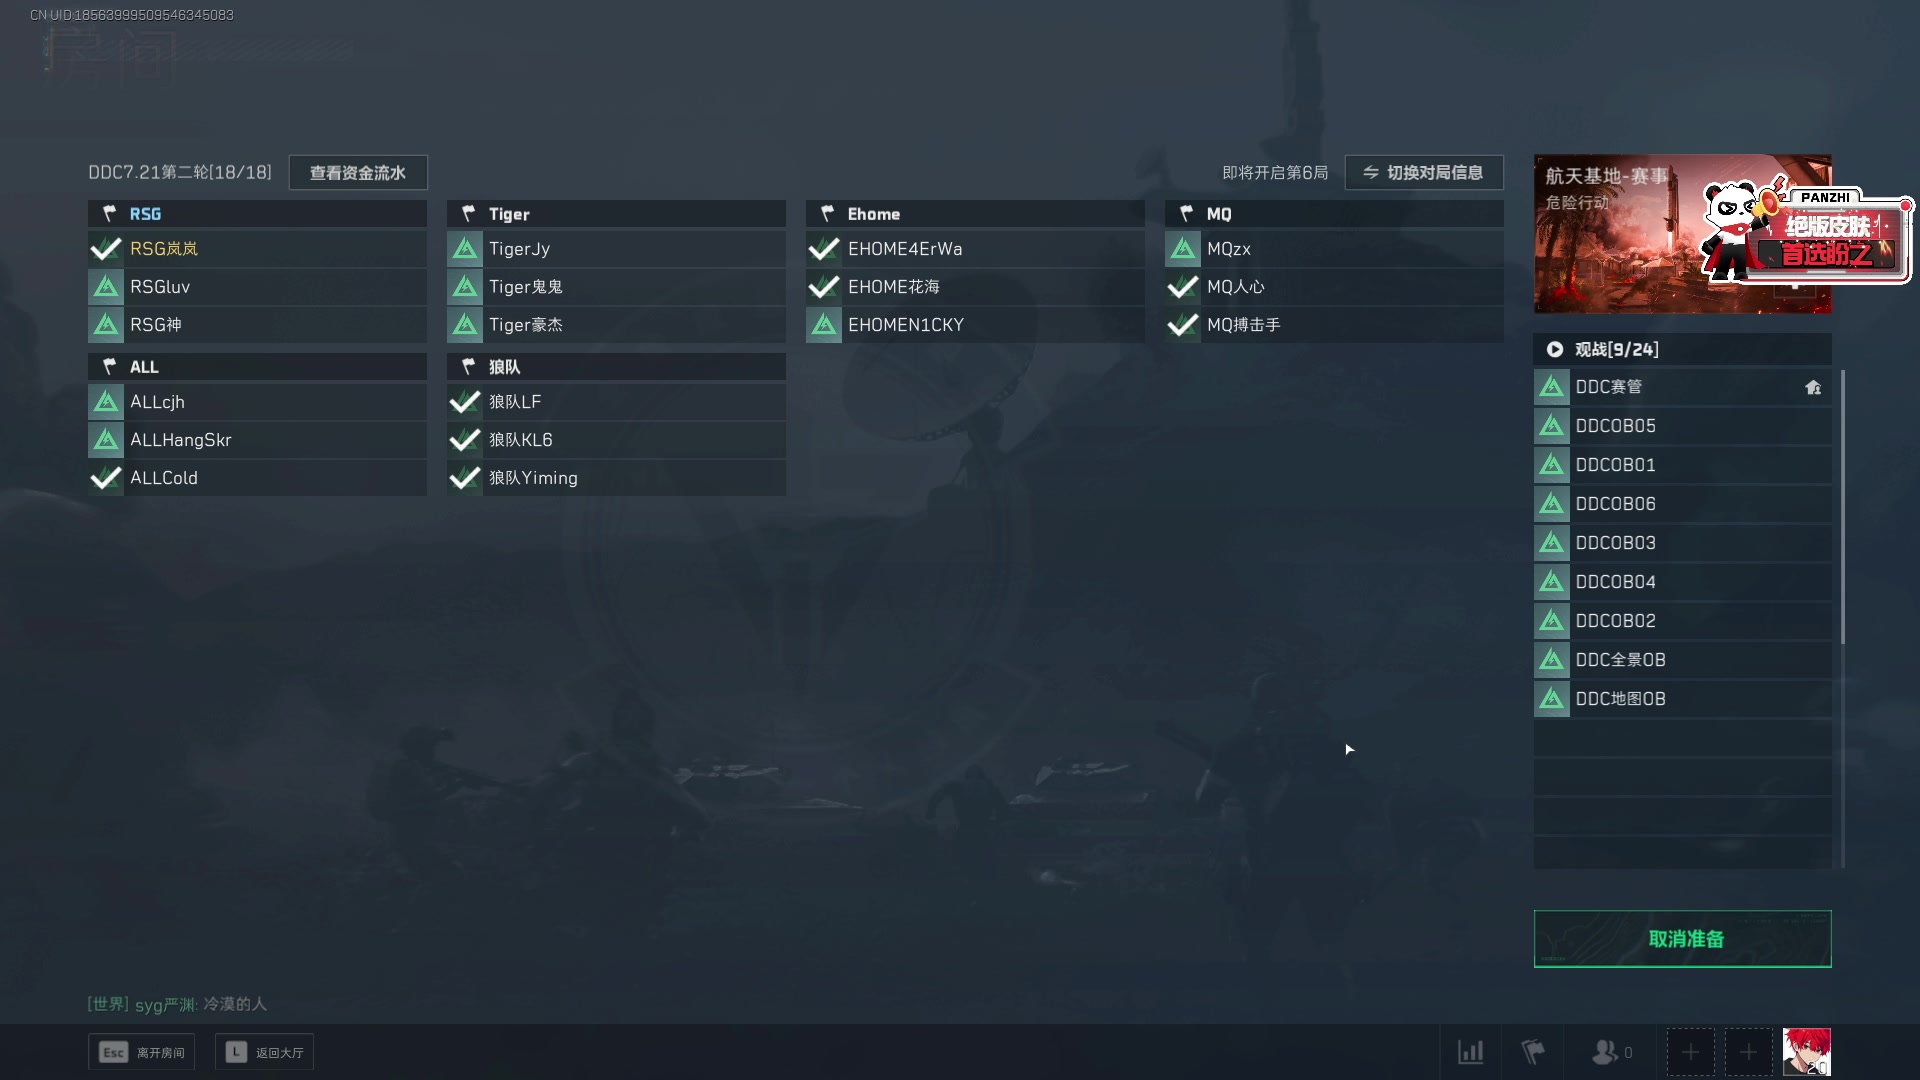Click the 取消准备 cancel ready button
1920x1080 pixels.
click(x=1683, y=939)
